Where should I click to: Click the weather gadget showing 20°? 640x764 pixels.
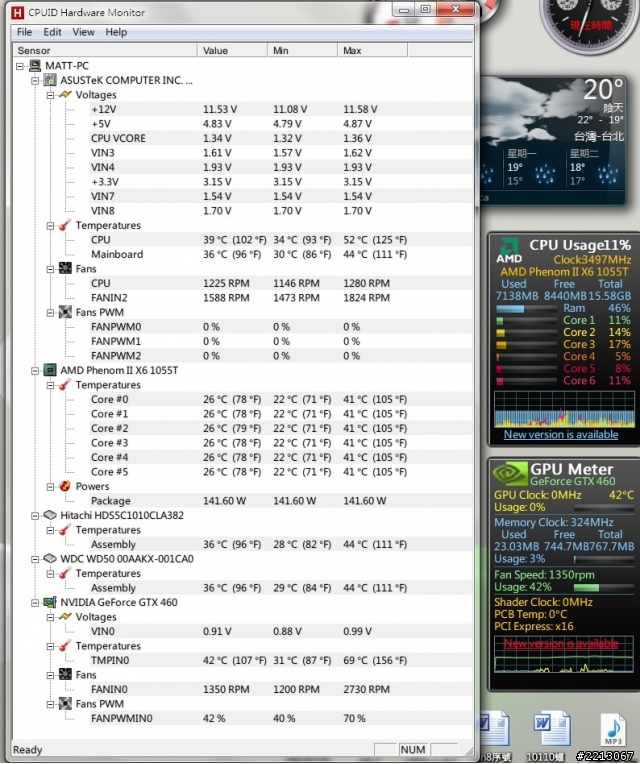pos(553,140)
